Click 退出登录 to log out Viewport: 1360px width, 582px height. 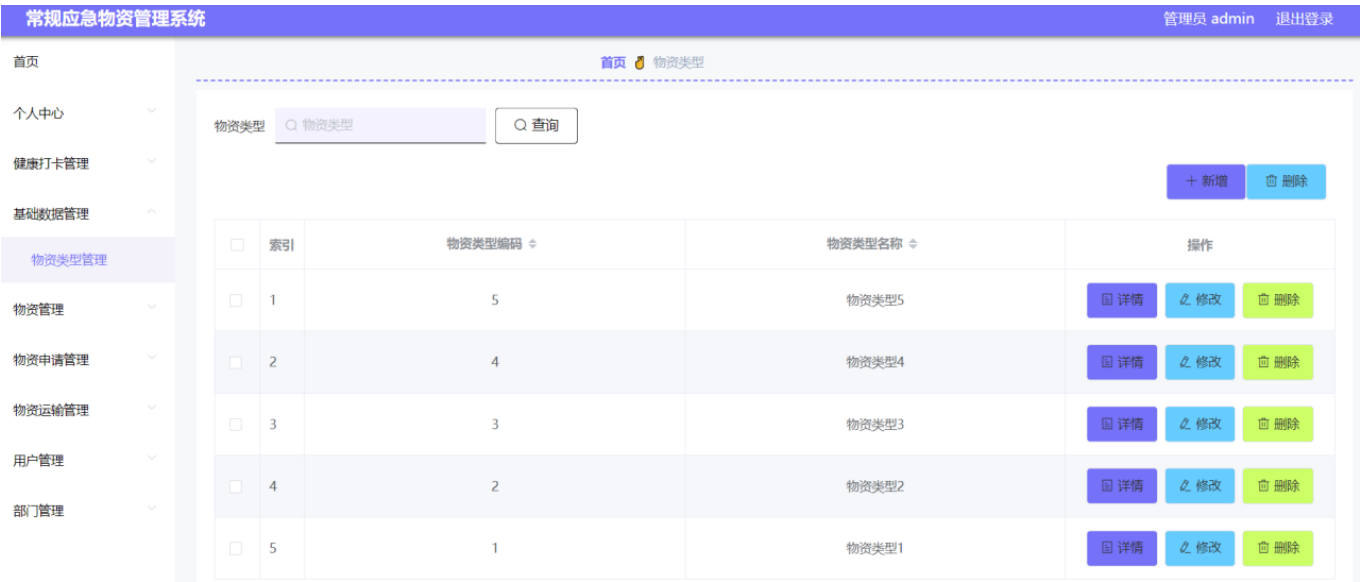[x=1304, y=19]
